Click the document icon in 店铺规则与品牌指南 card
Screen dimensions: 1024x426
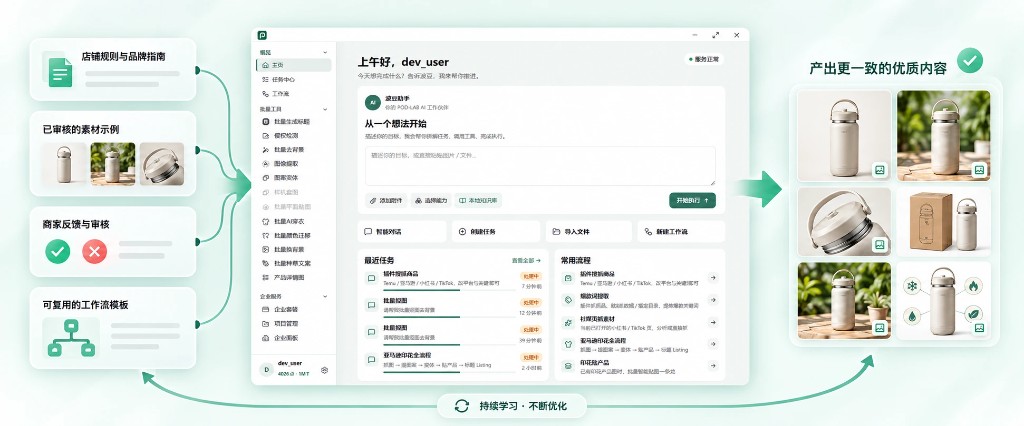click(59, 71)
